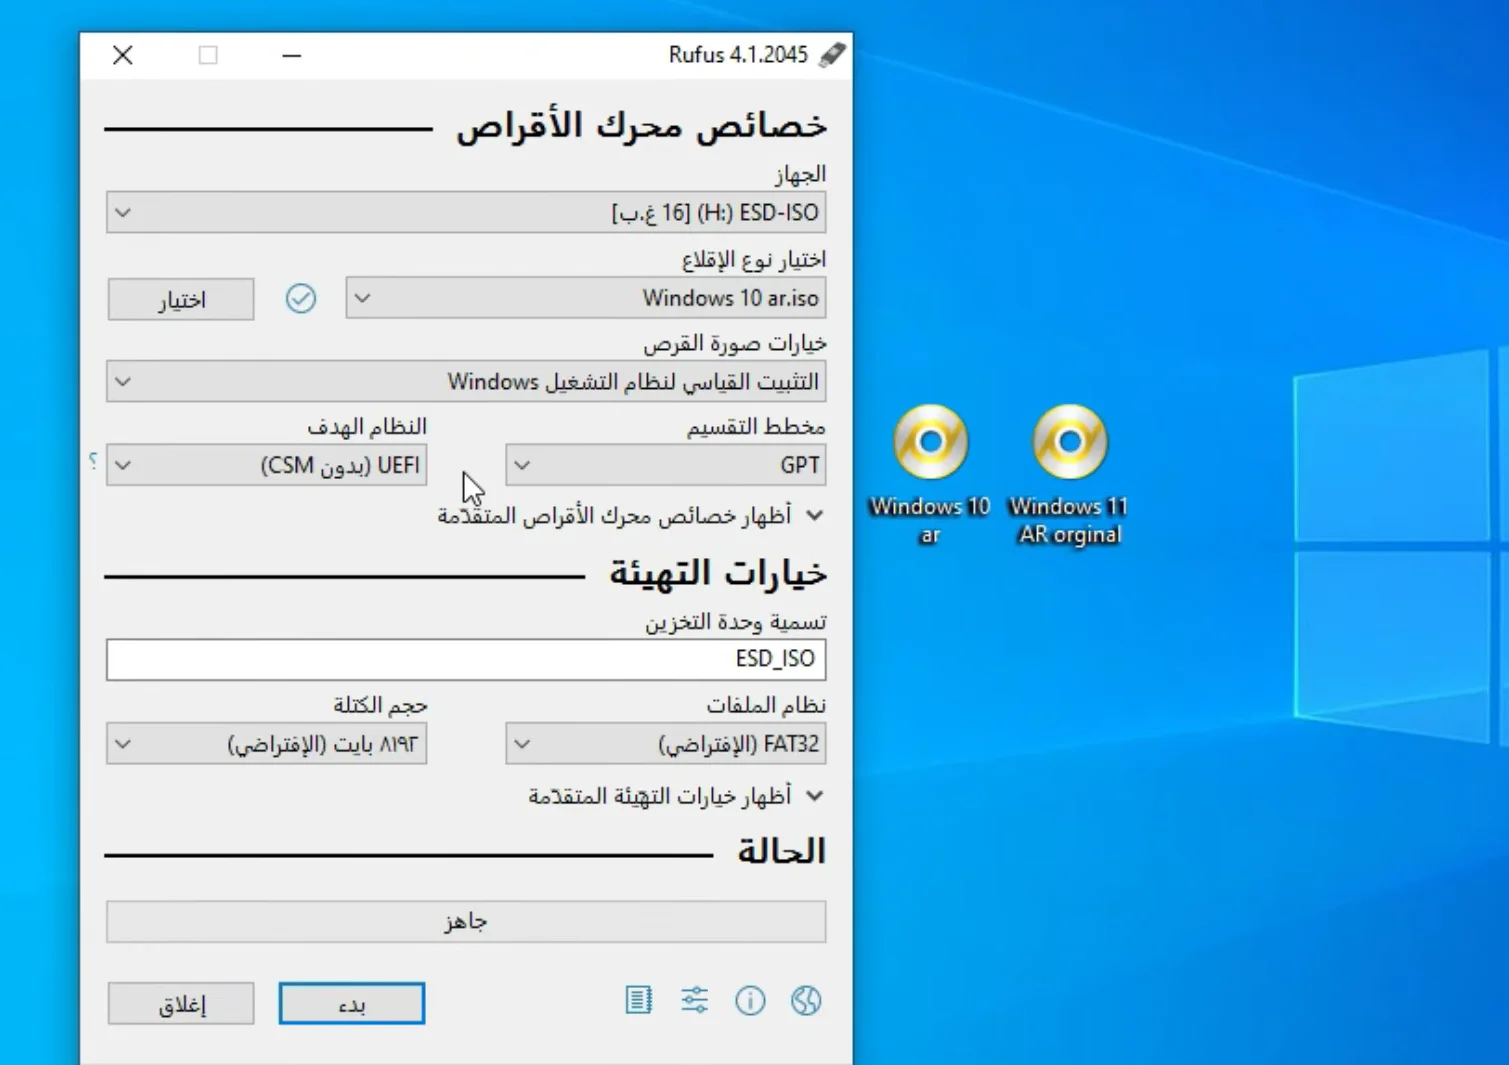The width and height of the screenshot is (1509, 1065).
Task: Open the image options dropdown for Windows
Action: (x=466, y=382)
